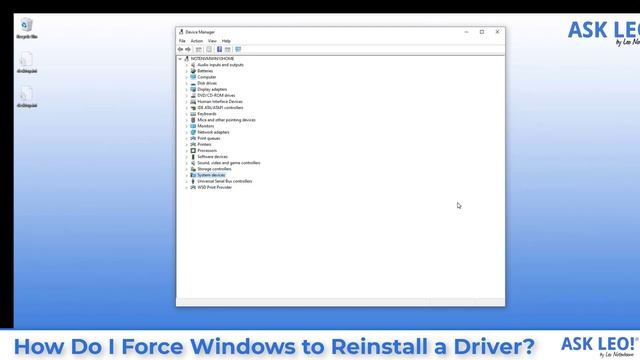Click the Human Interface Devices icon
This screenshot has height=360, width=640.
coord(193,102)
